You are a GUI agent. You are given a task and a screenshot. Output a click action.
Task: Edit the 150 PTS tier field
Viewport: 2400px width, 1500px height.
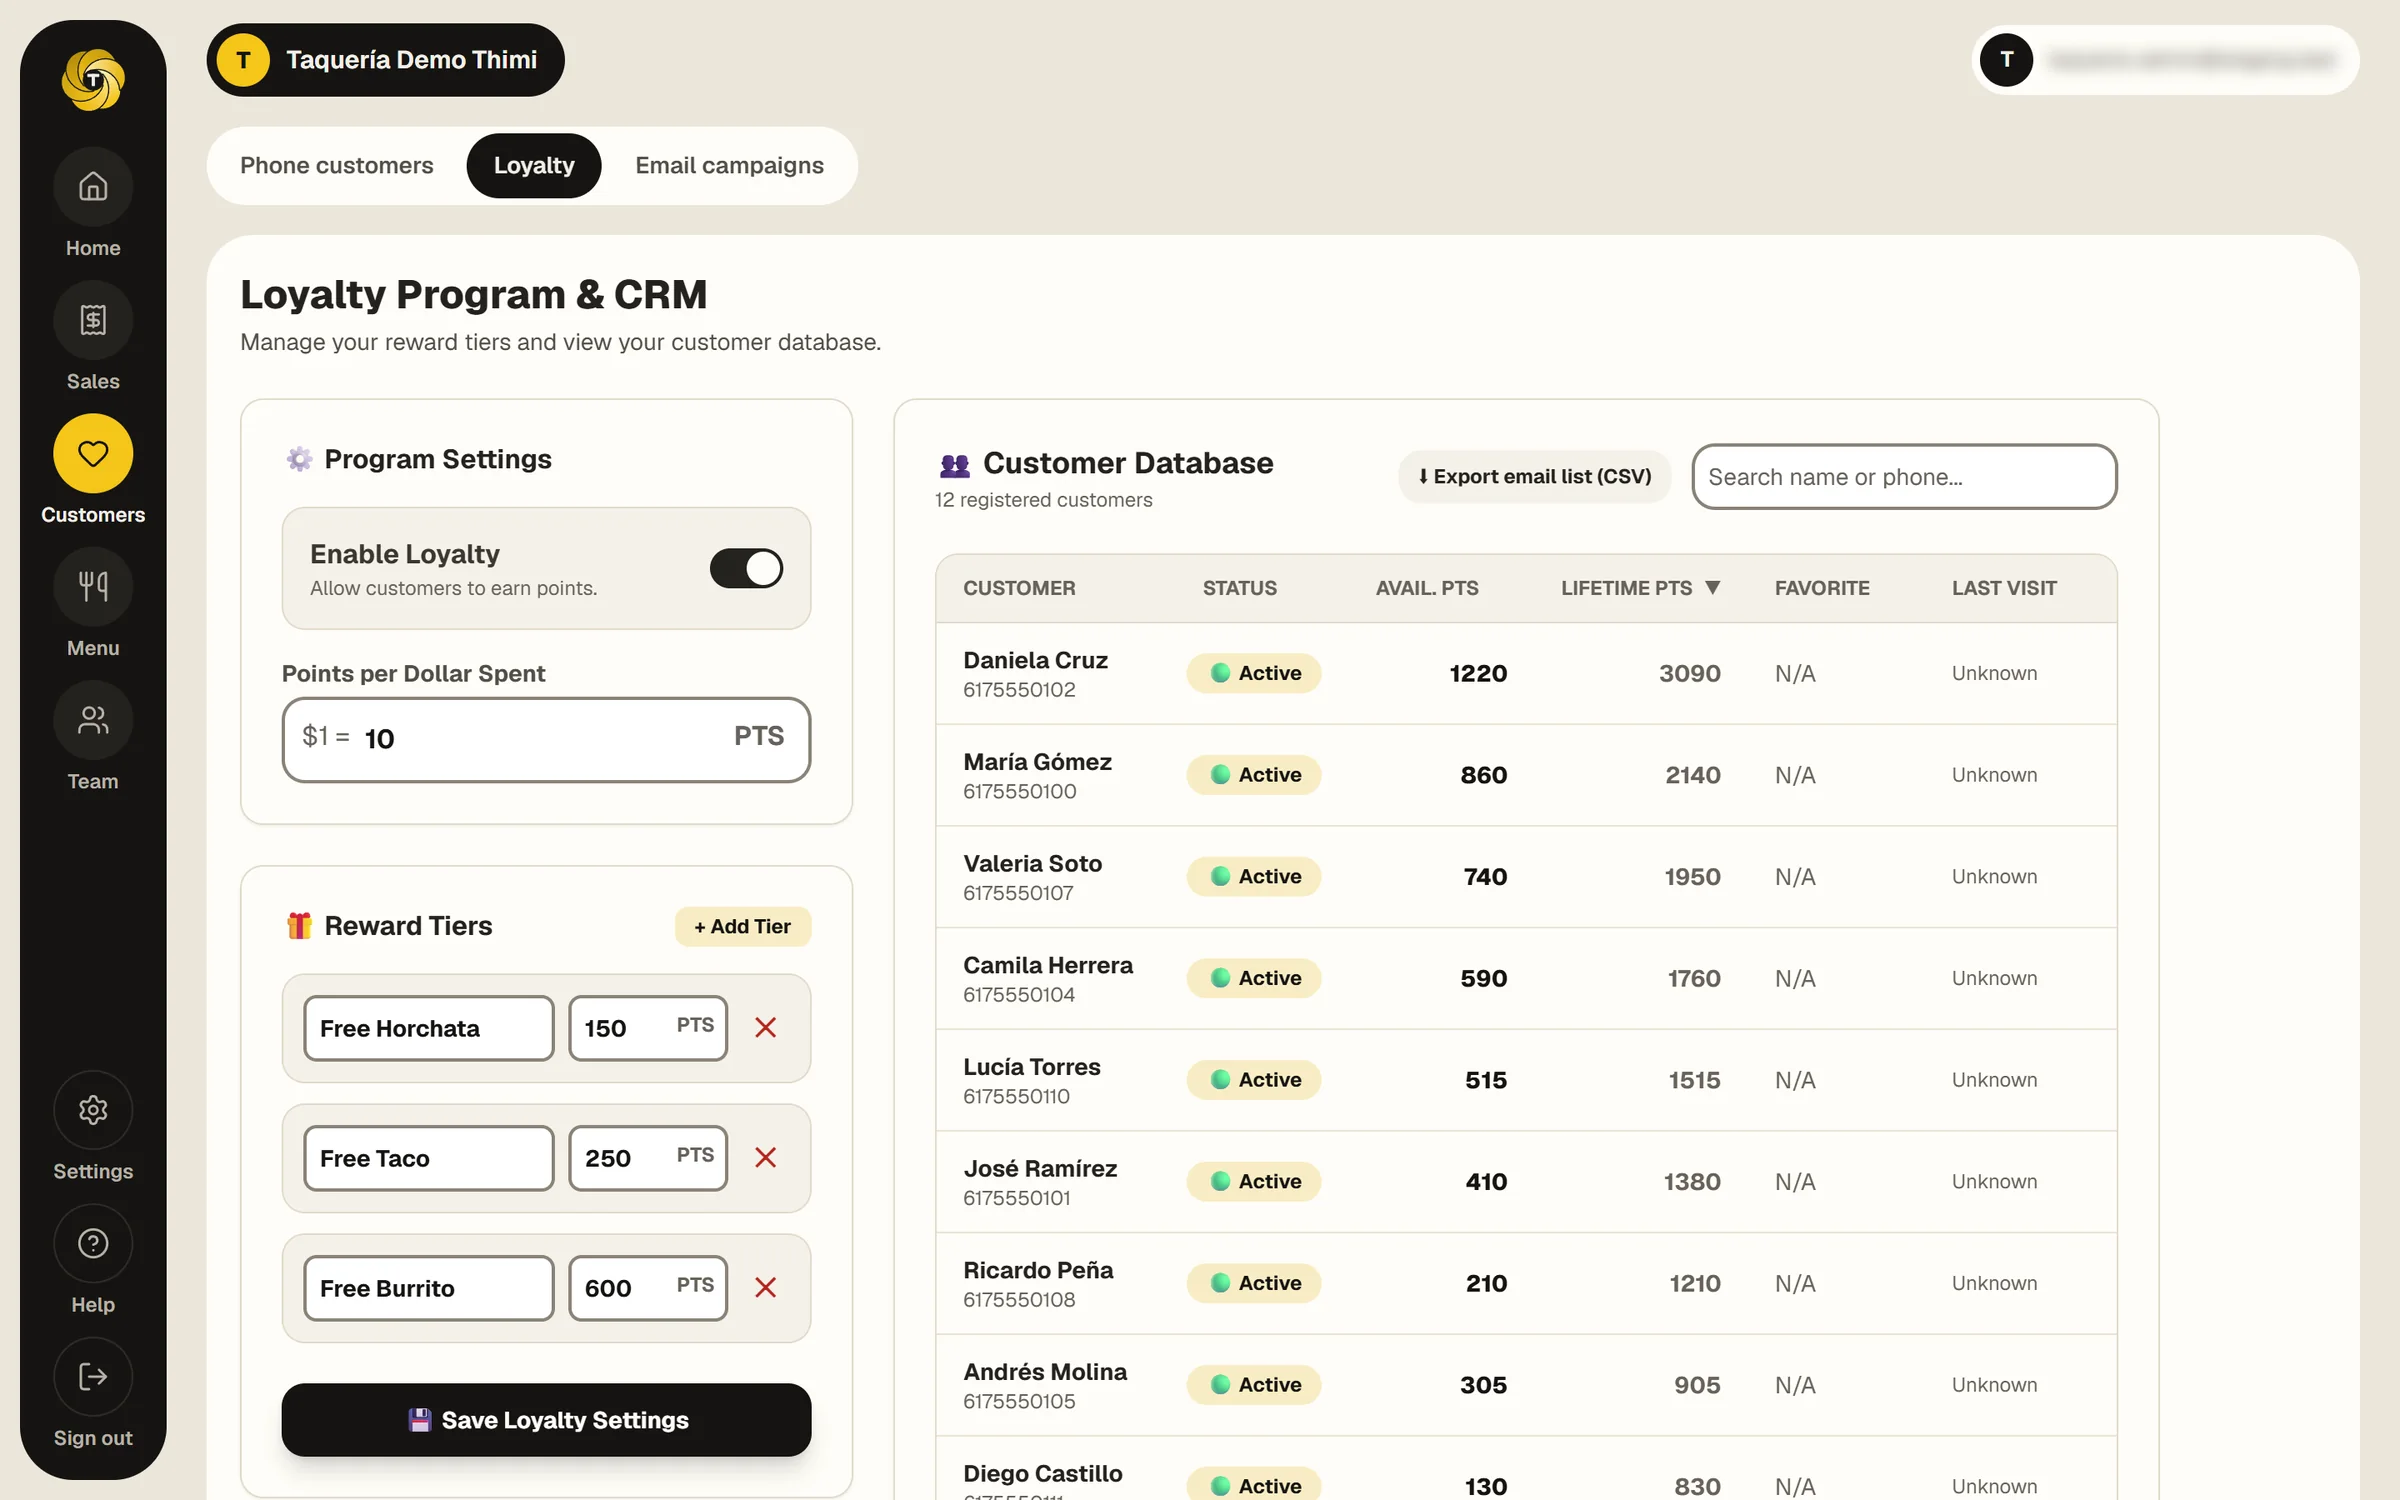648,1028
